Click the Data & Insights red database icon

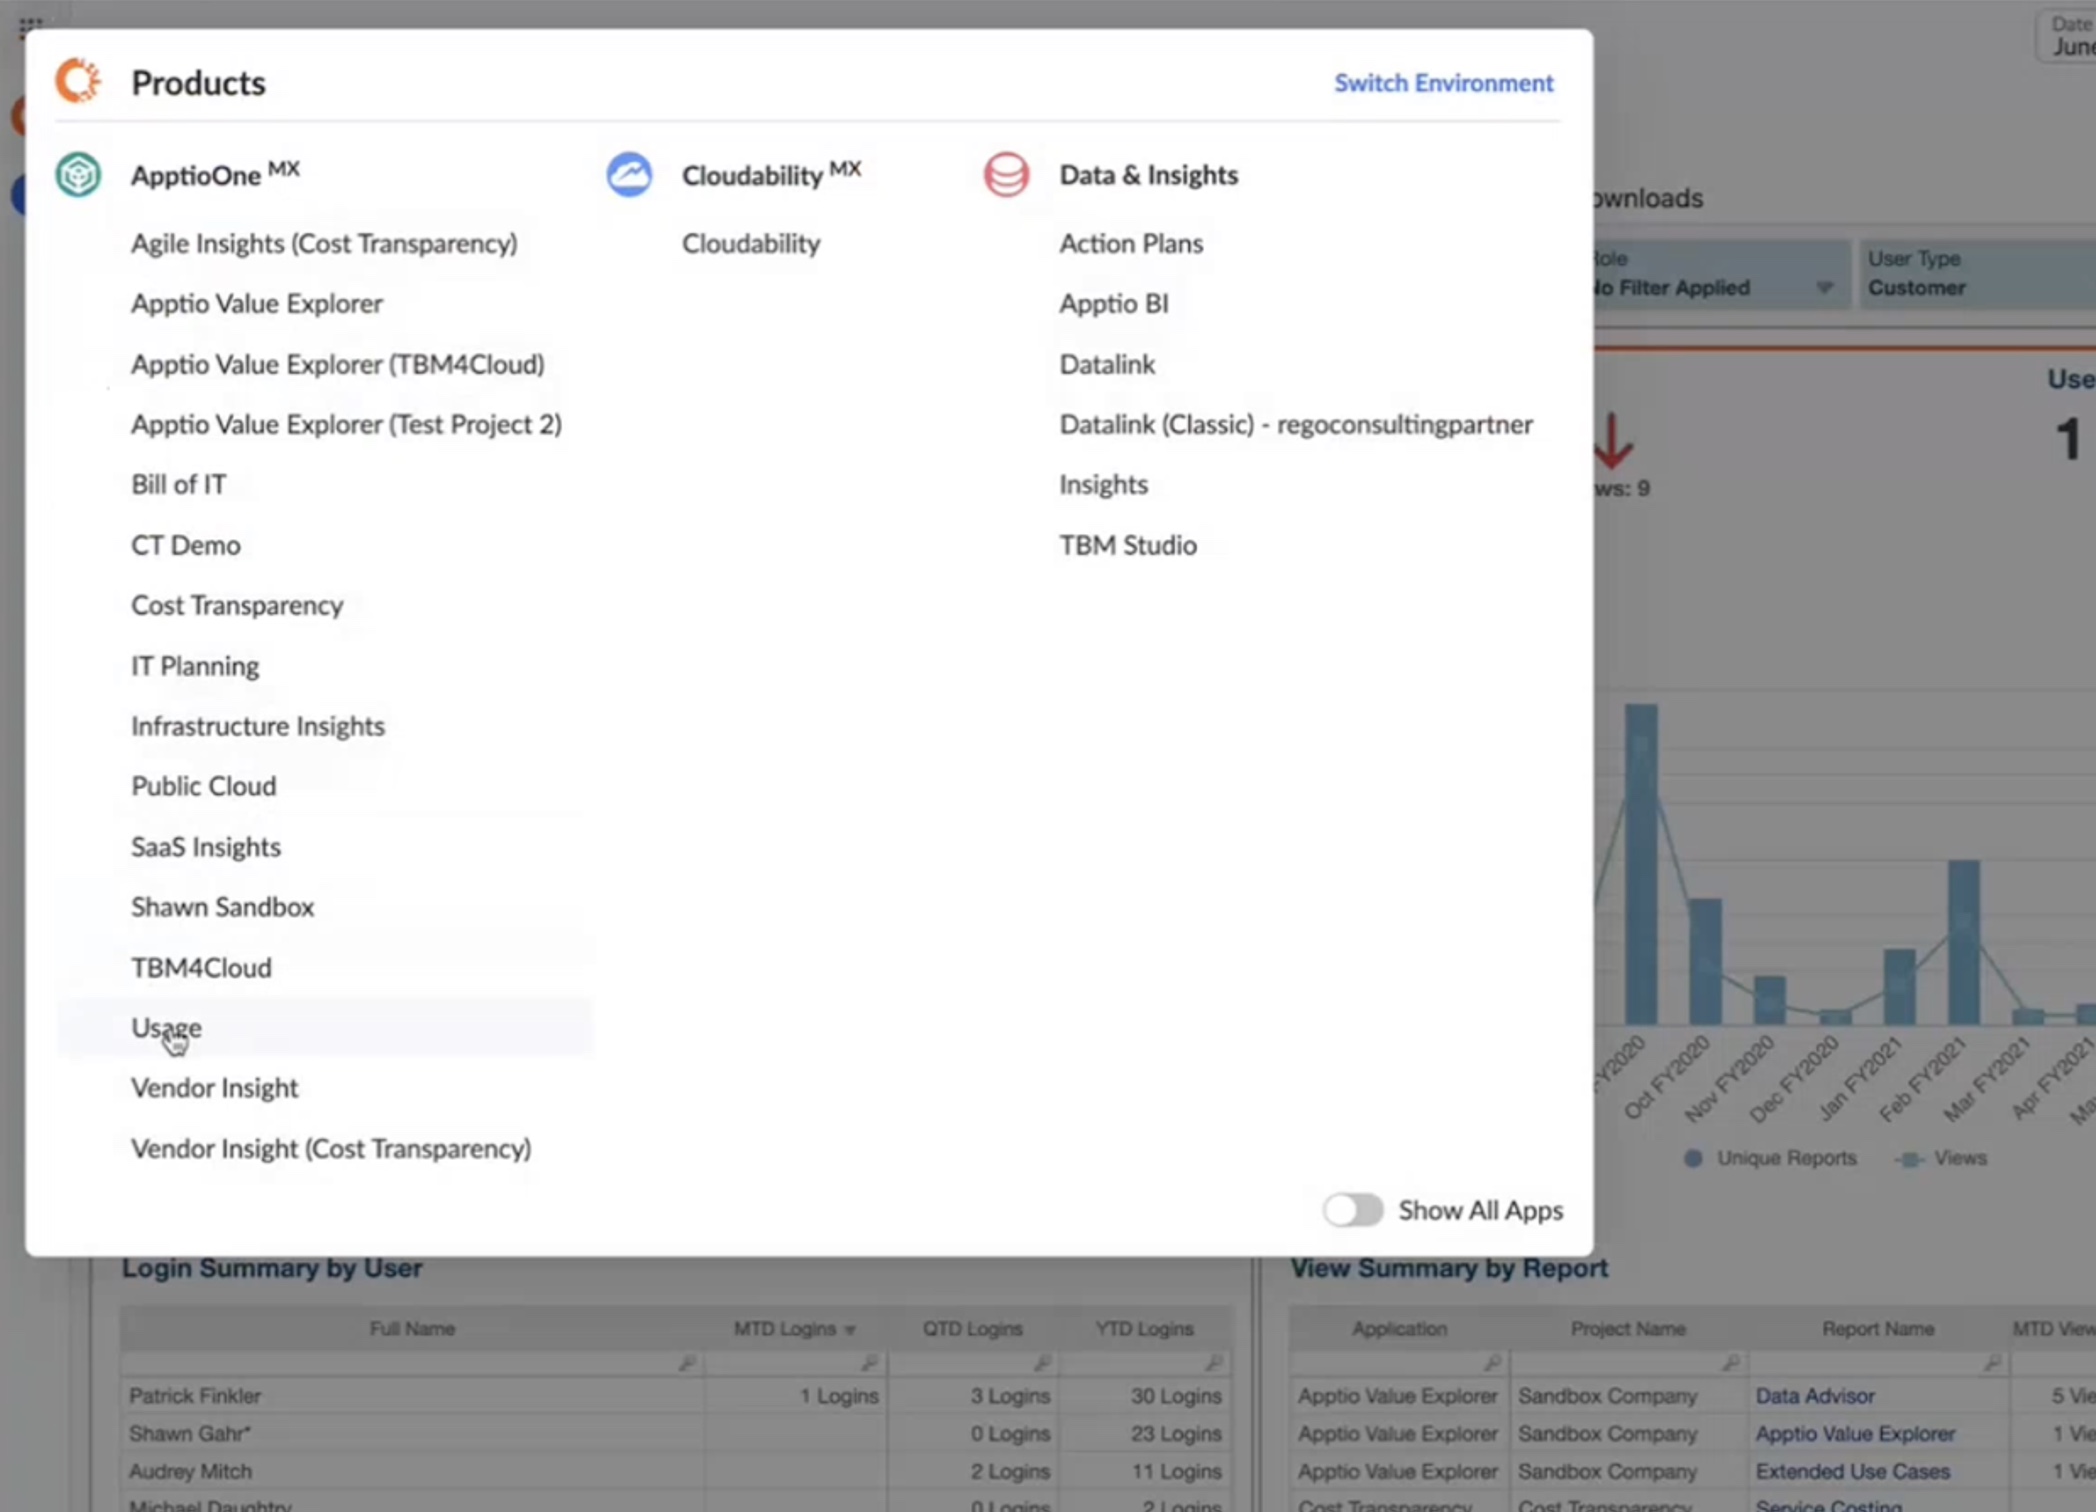click(1006, 175)
